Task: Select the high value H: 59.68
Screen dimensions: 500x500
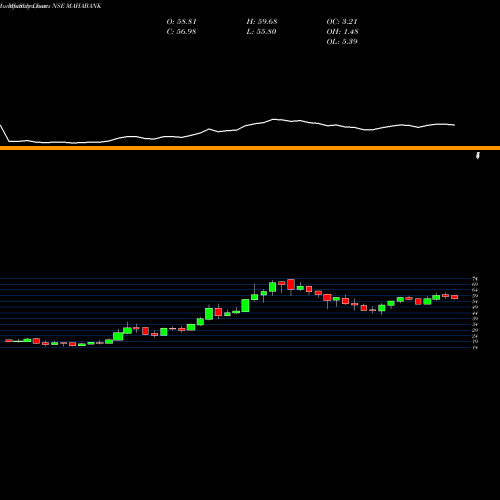Action: [x=262, y=22]
